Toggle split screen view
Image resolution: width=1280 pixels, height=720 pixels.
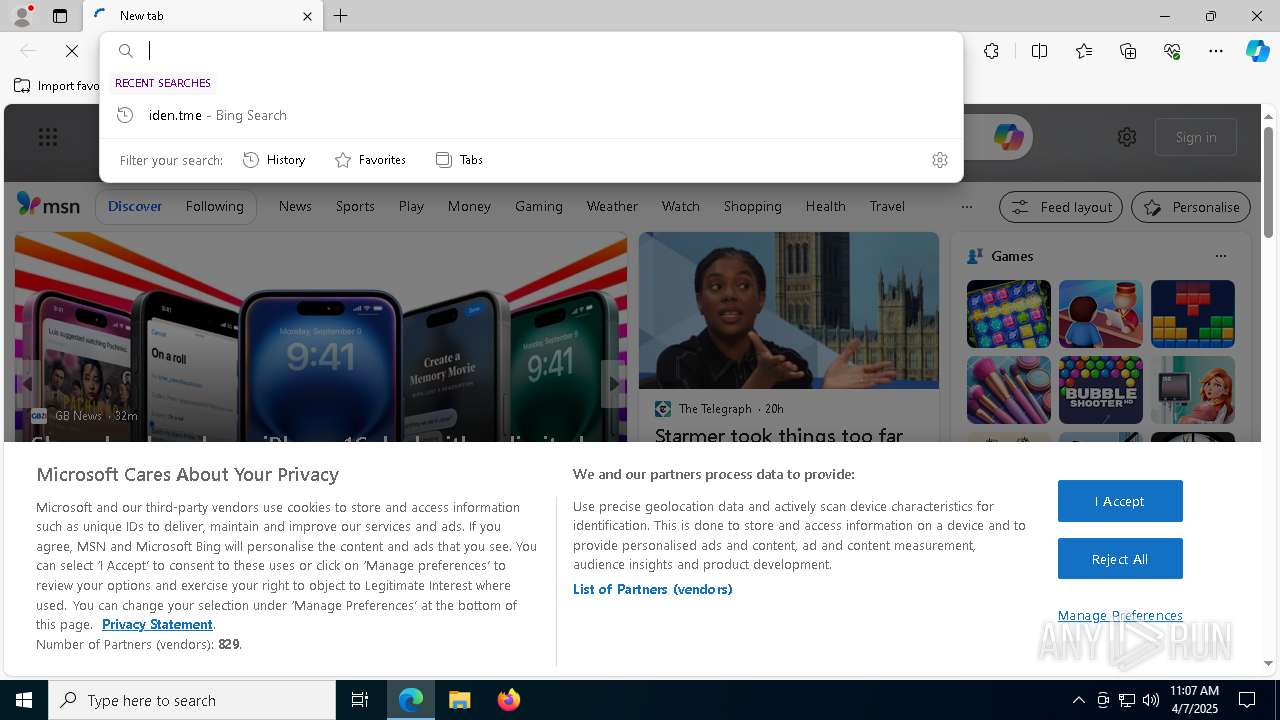click(1039, 51)
